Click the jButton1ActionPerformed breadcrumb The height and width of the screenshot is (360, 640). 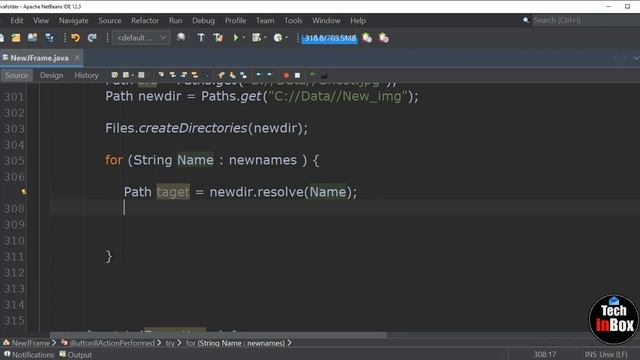[x=108, y=343]
